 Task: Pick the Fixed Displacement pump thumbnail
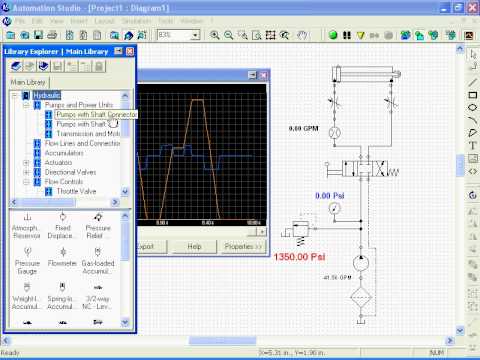(62, 227)
